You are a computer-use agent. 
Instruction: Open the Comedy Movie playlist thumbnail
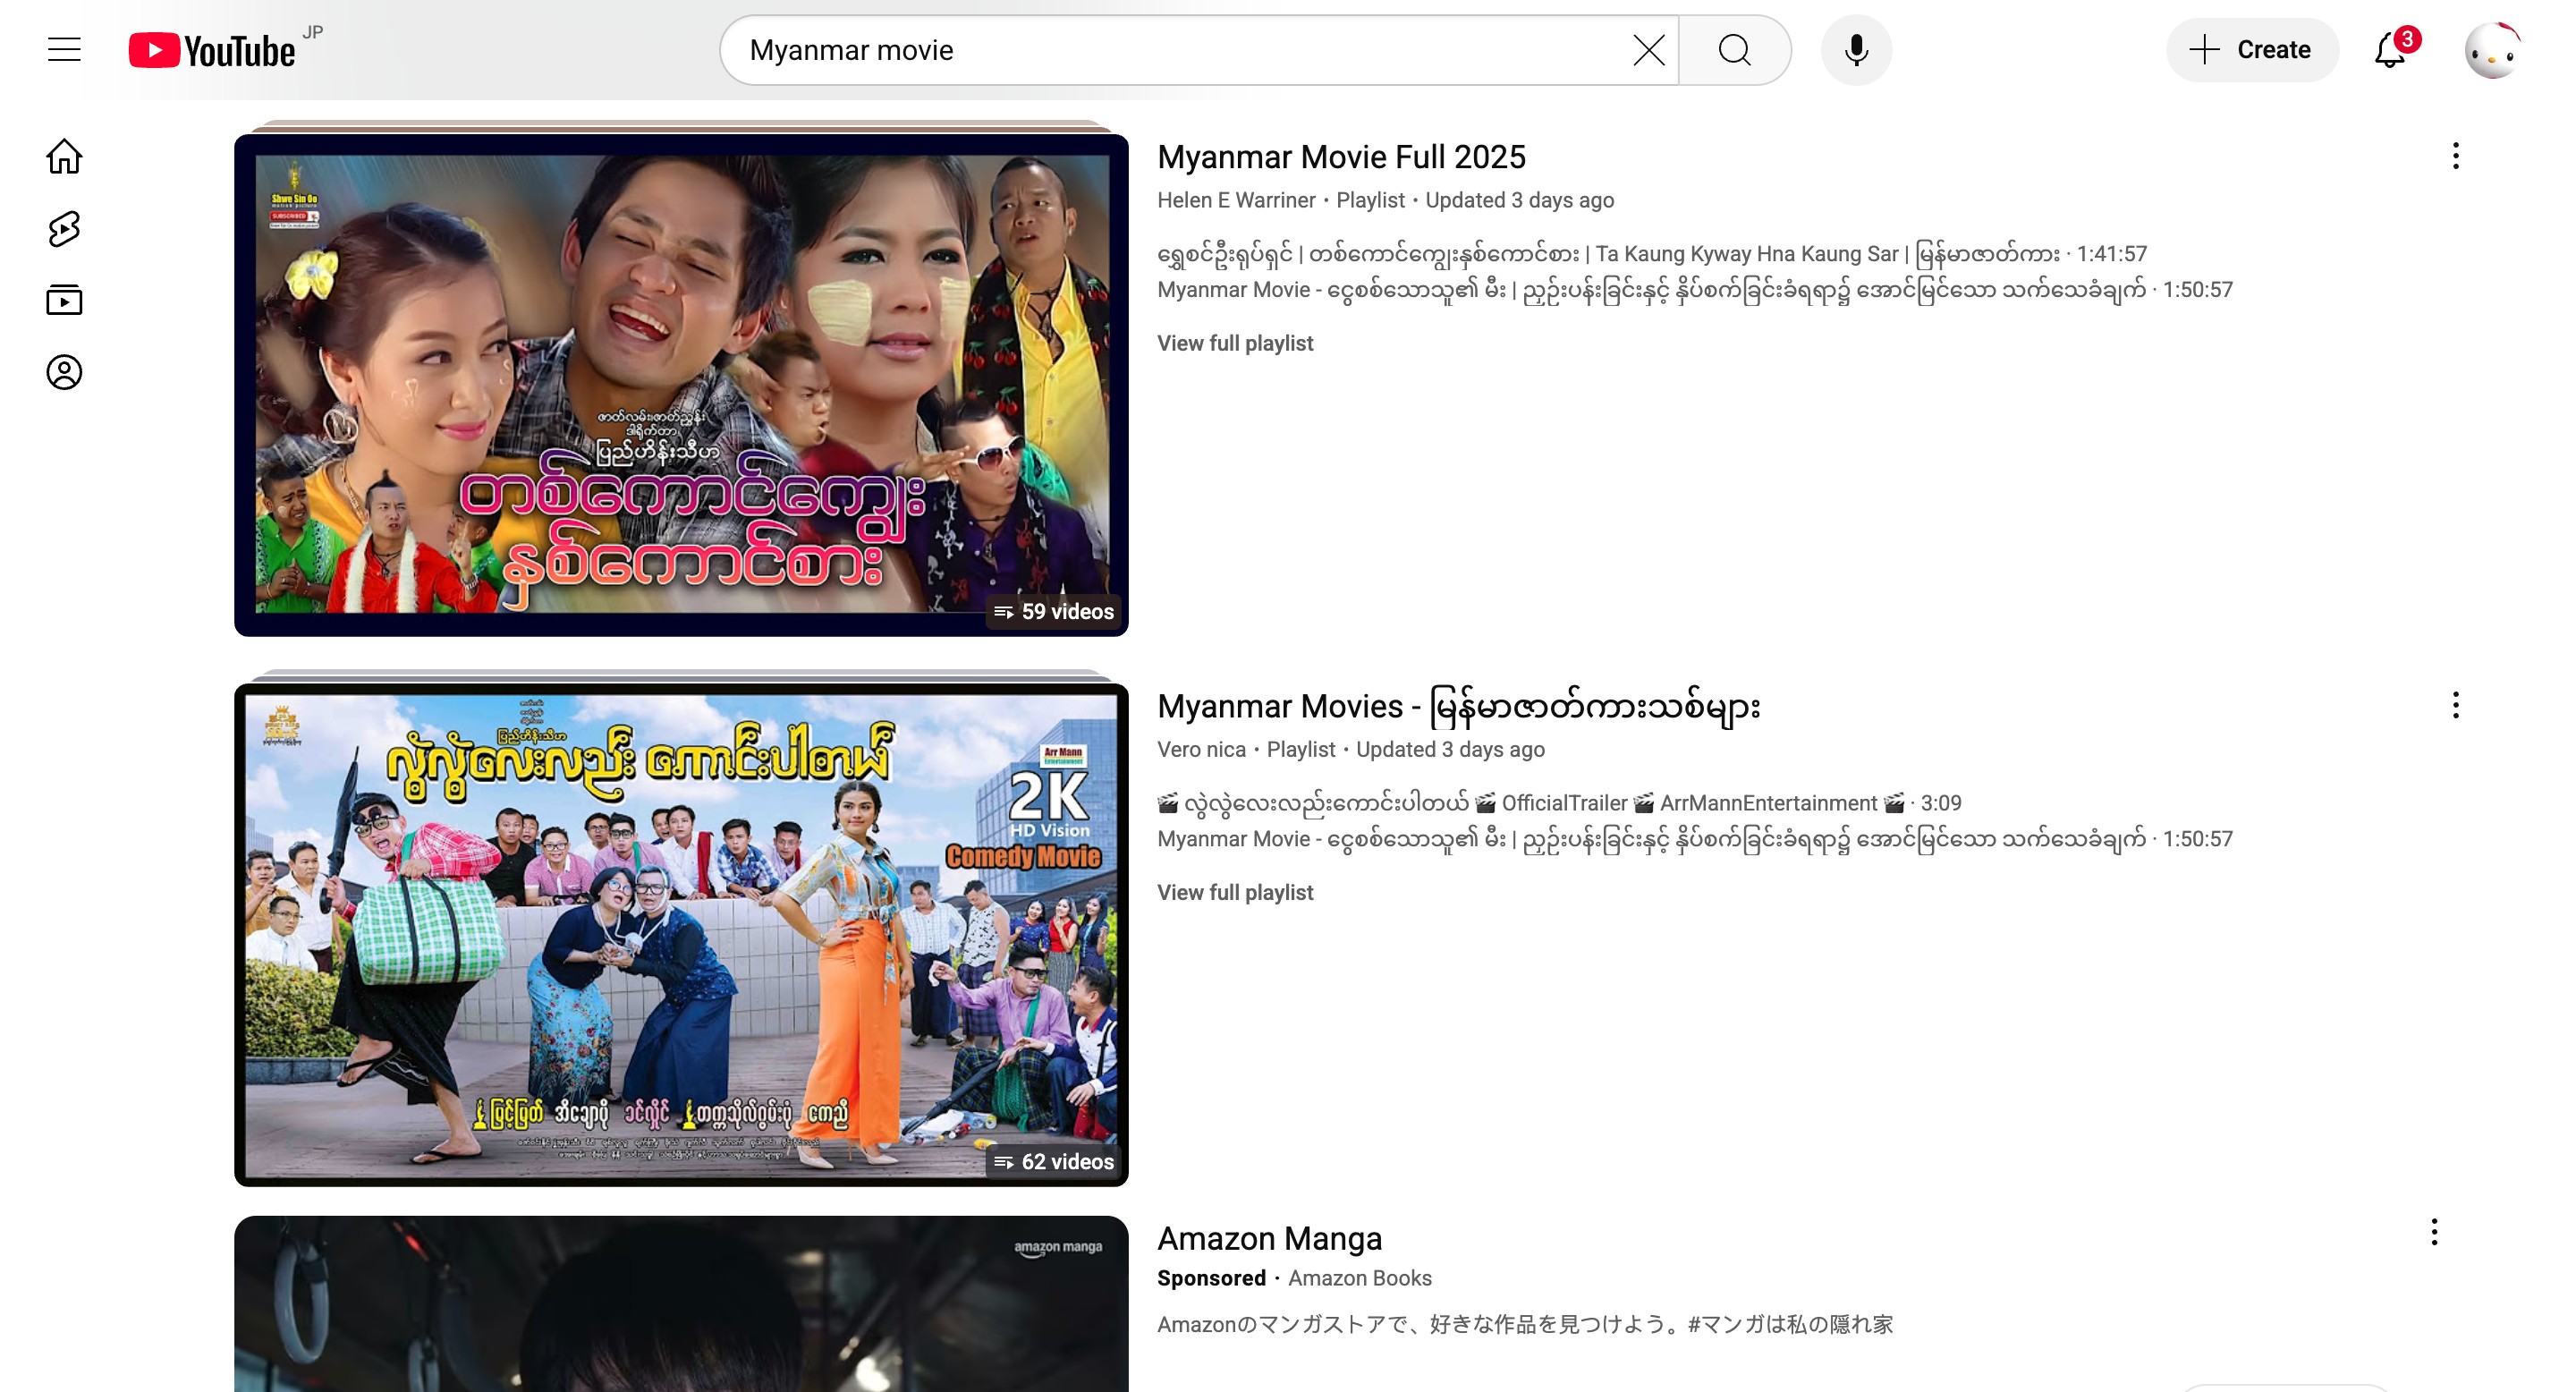(681, 935)
